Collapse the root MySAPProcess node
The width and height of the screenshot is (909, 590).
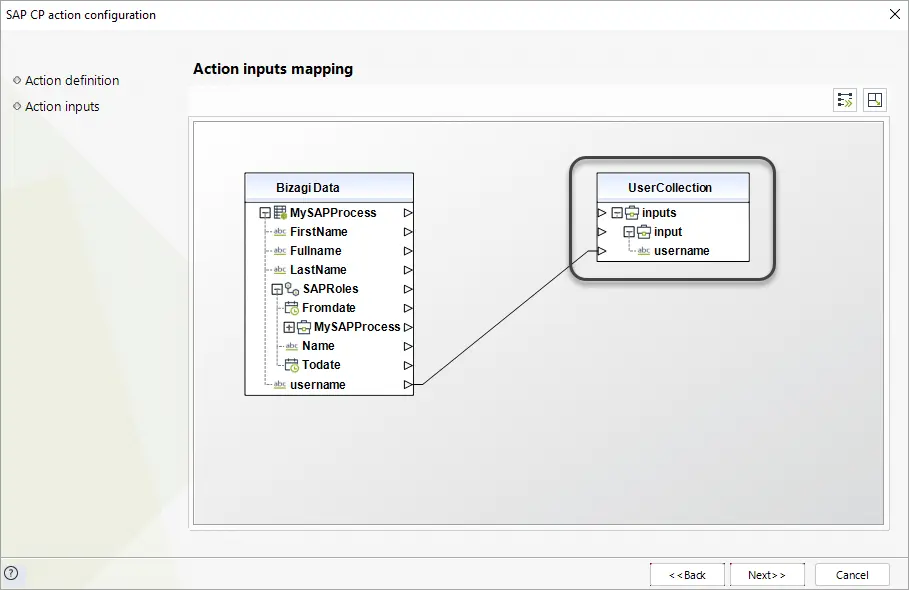point(265,213)
